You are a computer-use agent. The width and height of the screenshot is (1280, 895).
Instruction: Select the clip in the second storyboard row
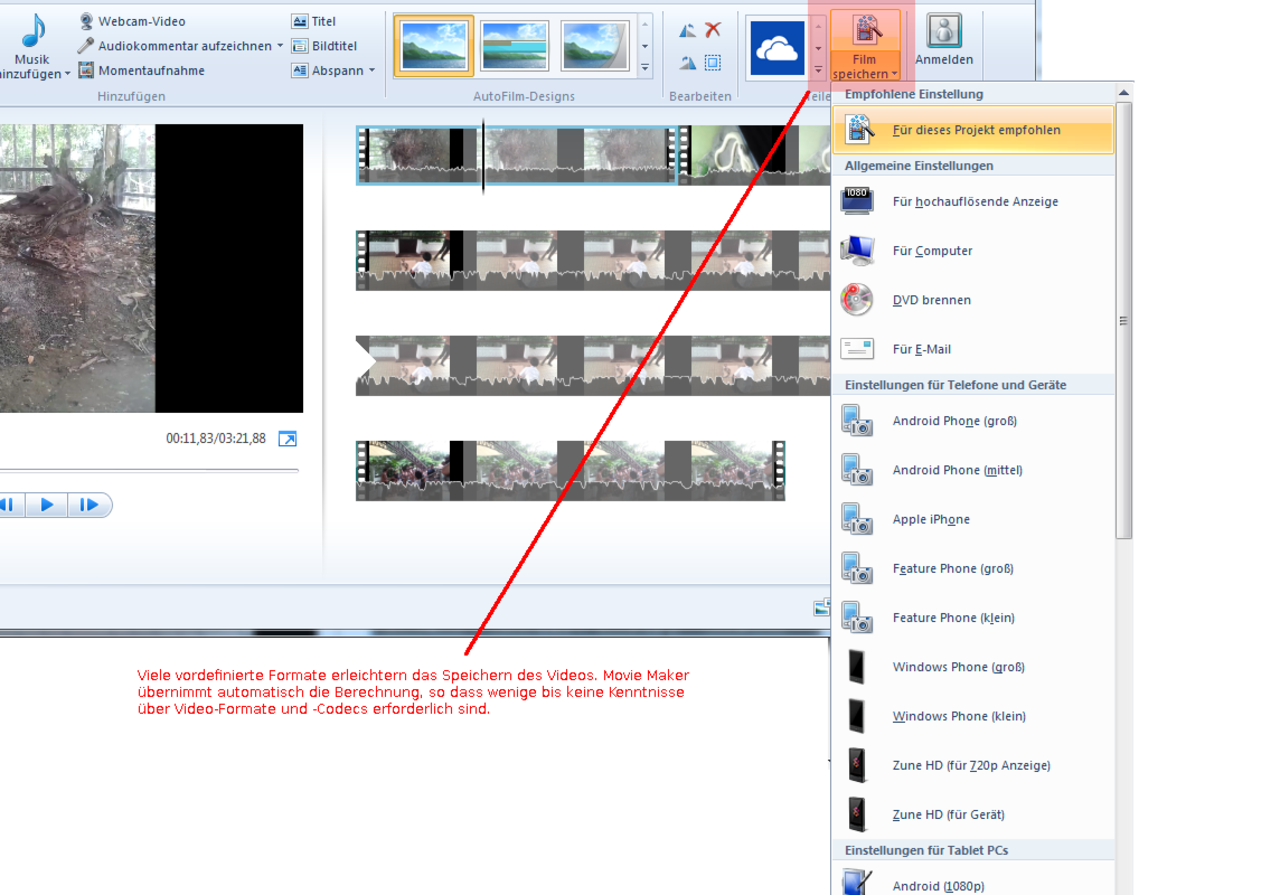(x=593, y=260)
